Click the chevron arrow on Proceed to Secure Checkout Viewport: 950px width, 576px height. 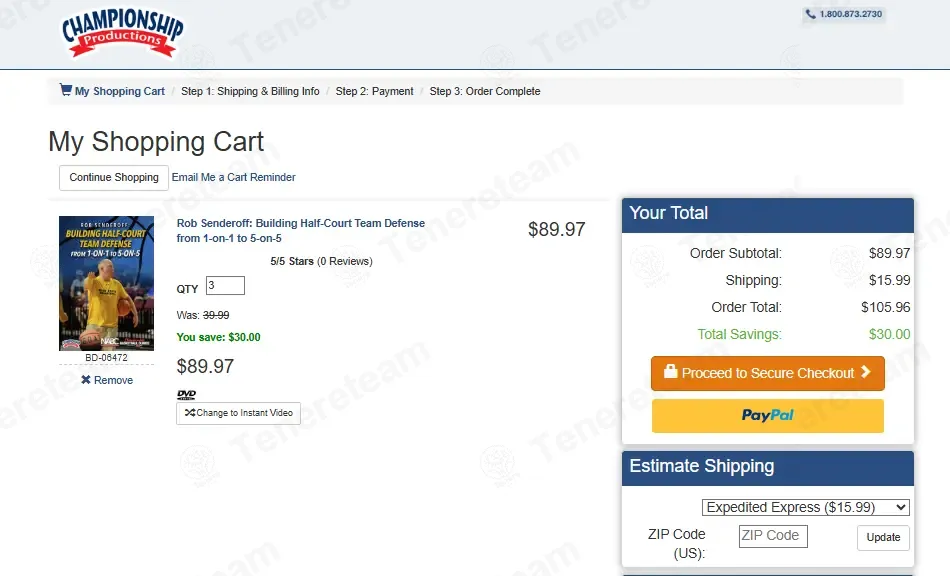[866, 372]
